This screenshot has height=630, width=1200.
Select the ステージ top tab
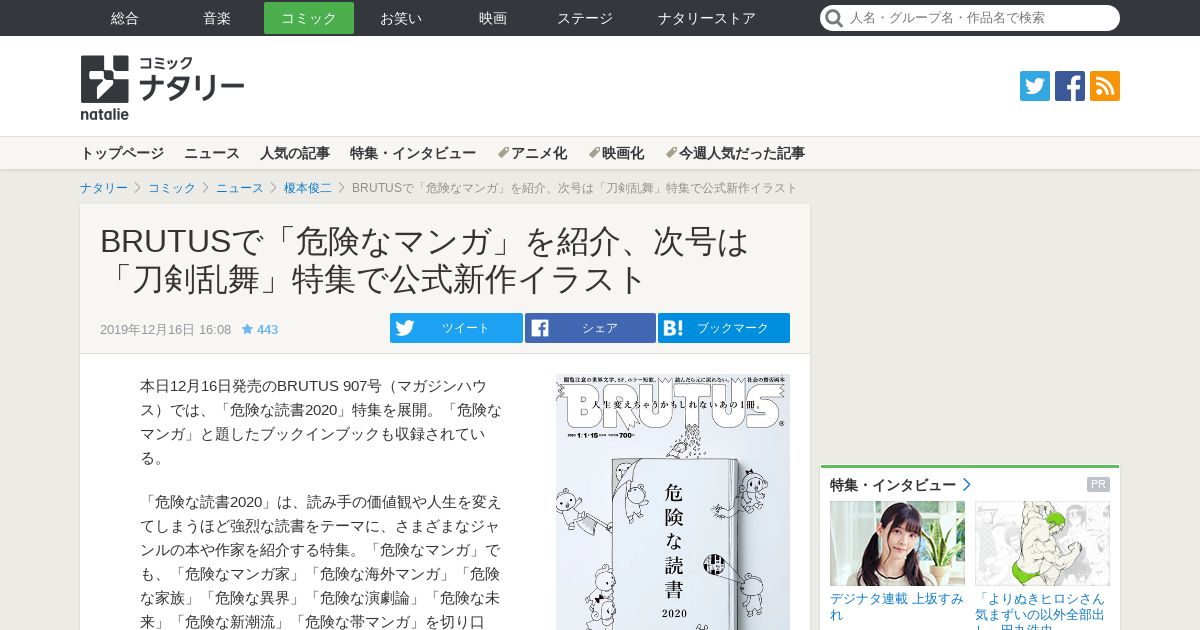[585, 18]
